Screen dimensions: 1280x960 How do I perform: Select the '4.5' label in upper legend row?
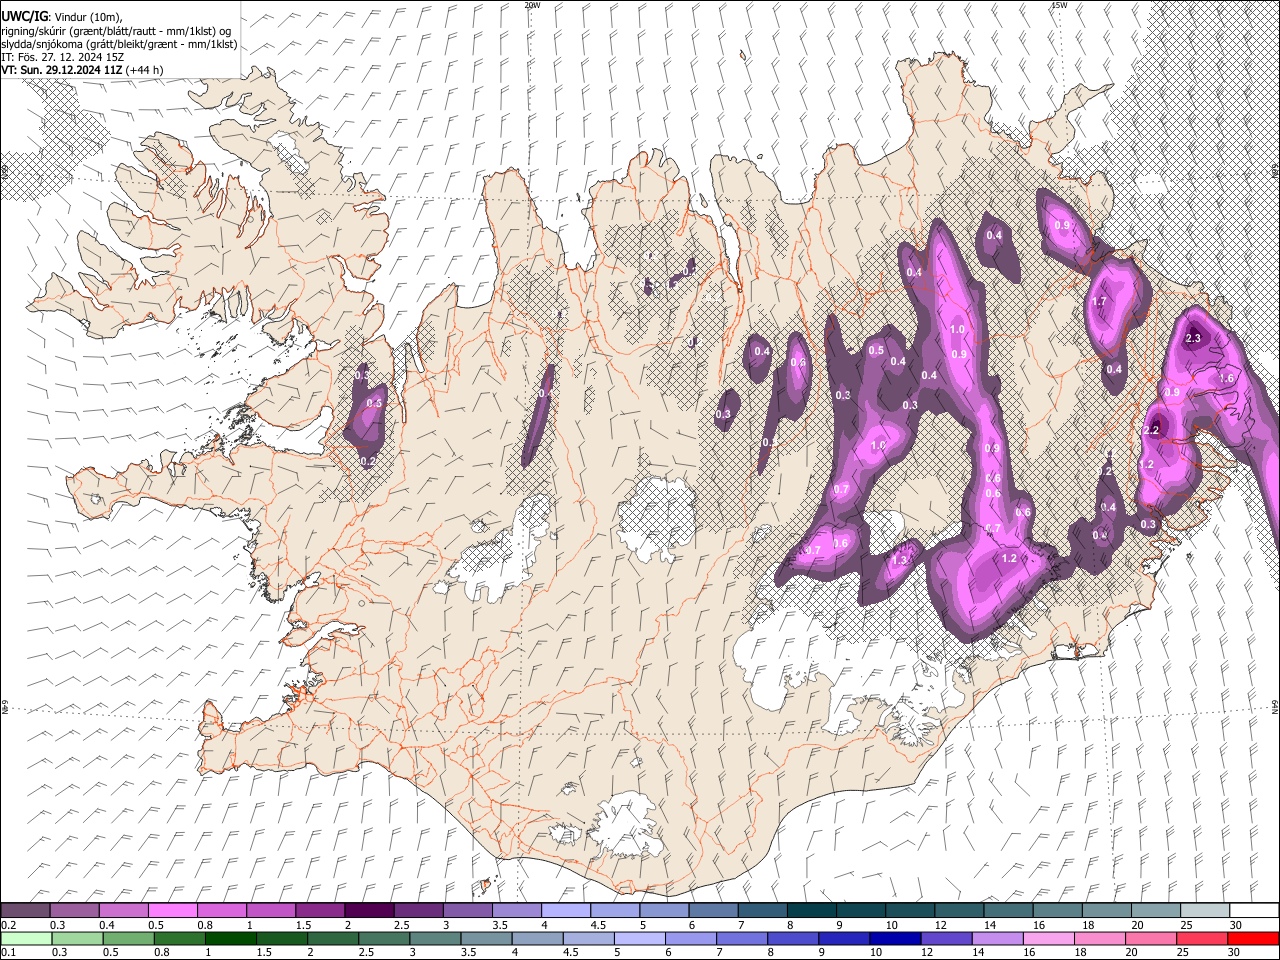[x=598, y=925]
